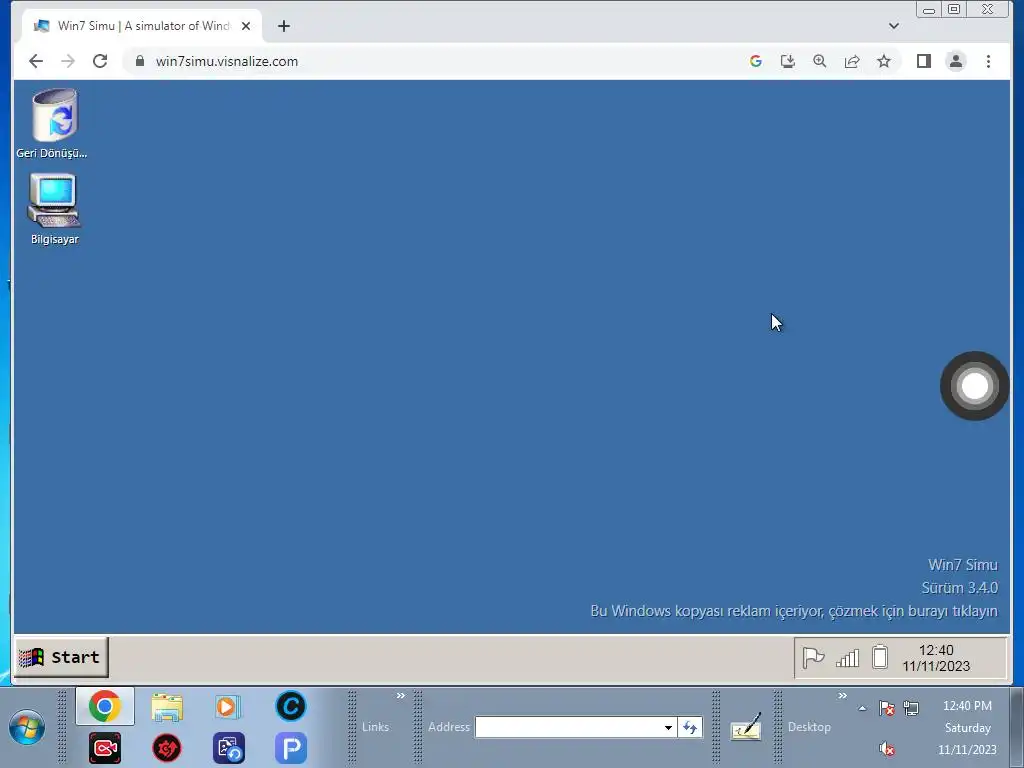Click the Google icon in omnibox

pos(756,61)
